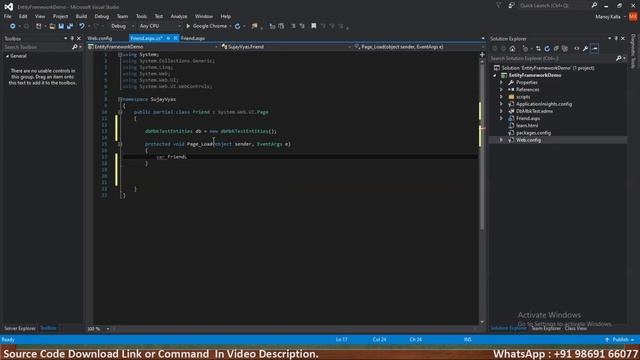Collapse the Page_Load method outlining box

tap(120, 144)
